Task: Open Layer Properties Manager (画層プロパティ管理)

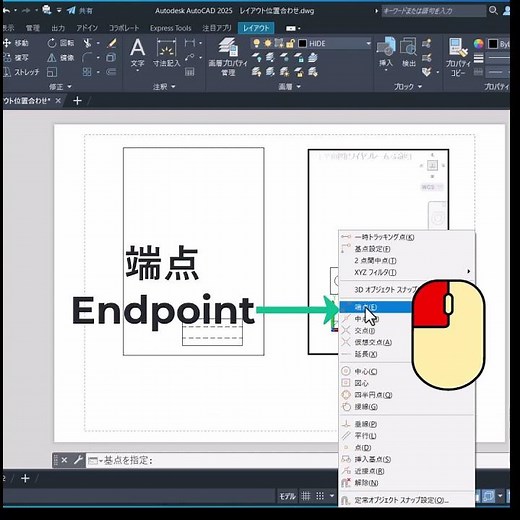Action: [x=228, y=57]
